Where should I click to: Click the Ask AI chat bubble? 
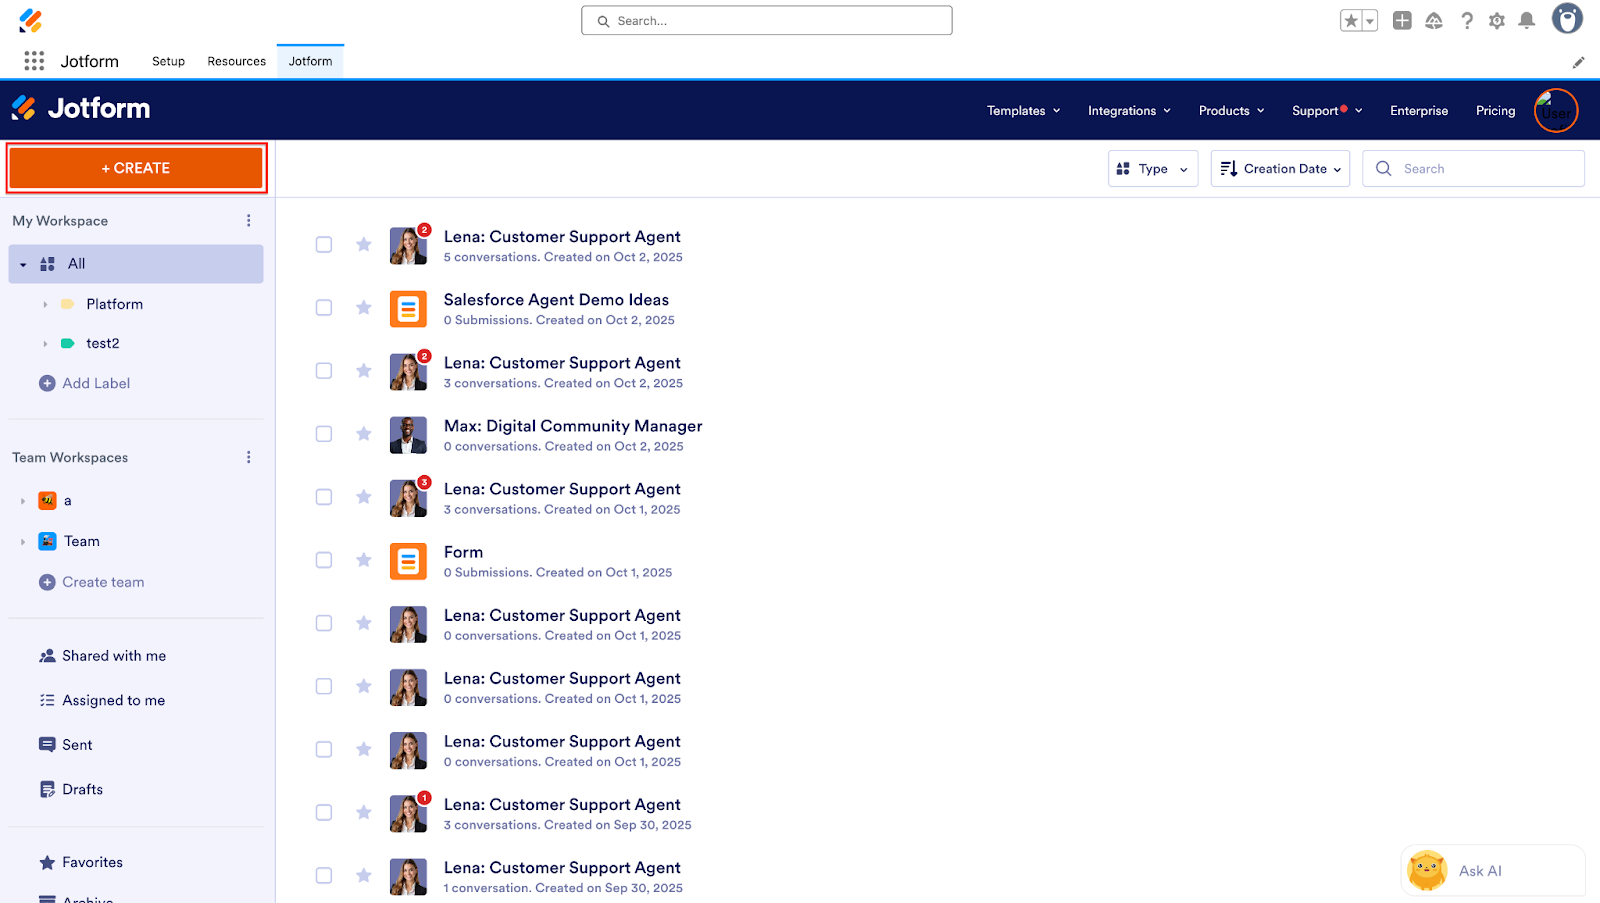click(1491, 870)
